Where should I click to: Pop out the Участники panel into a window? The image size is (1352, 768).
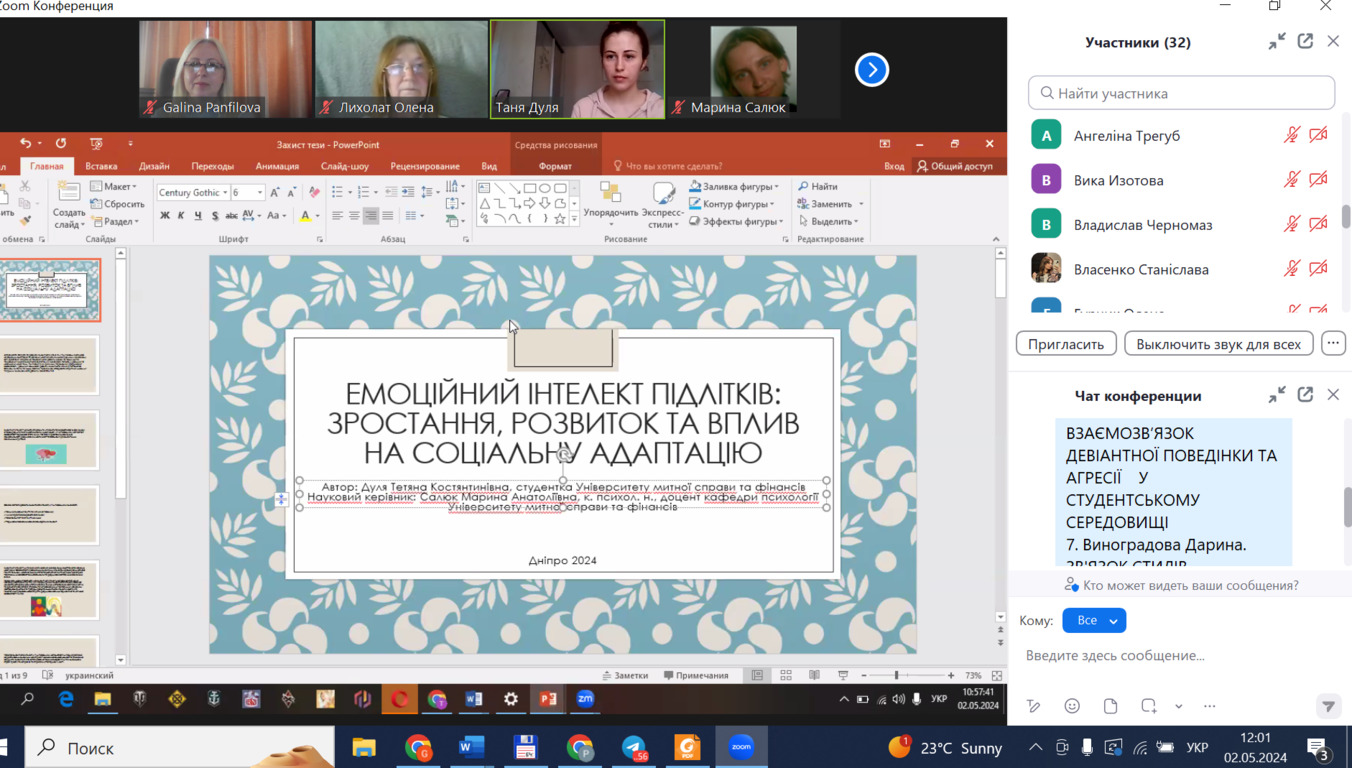click(x=1305, y=41)
